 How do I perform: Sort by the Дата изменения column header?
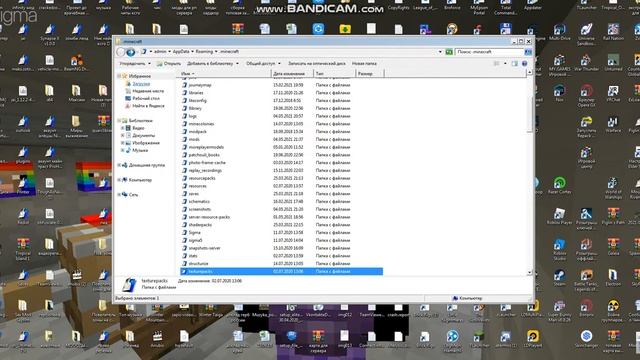292,73
